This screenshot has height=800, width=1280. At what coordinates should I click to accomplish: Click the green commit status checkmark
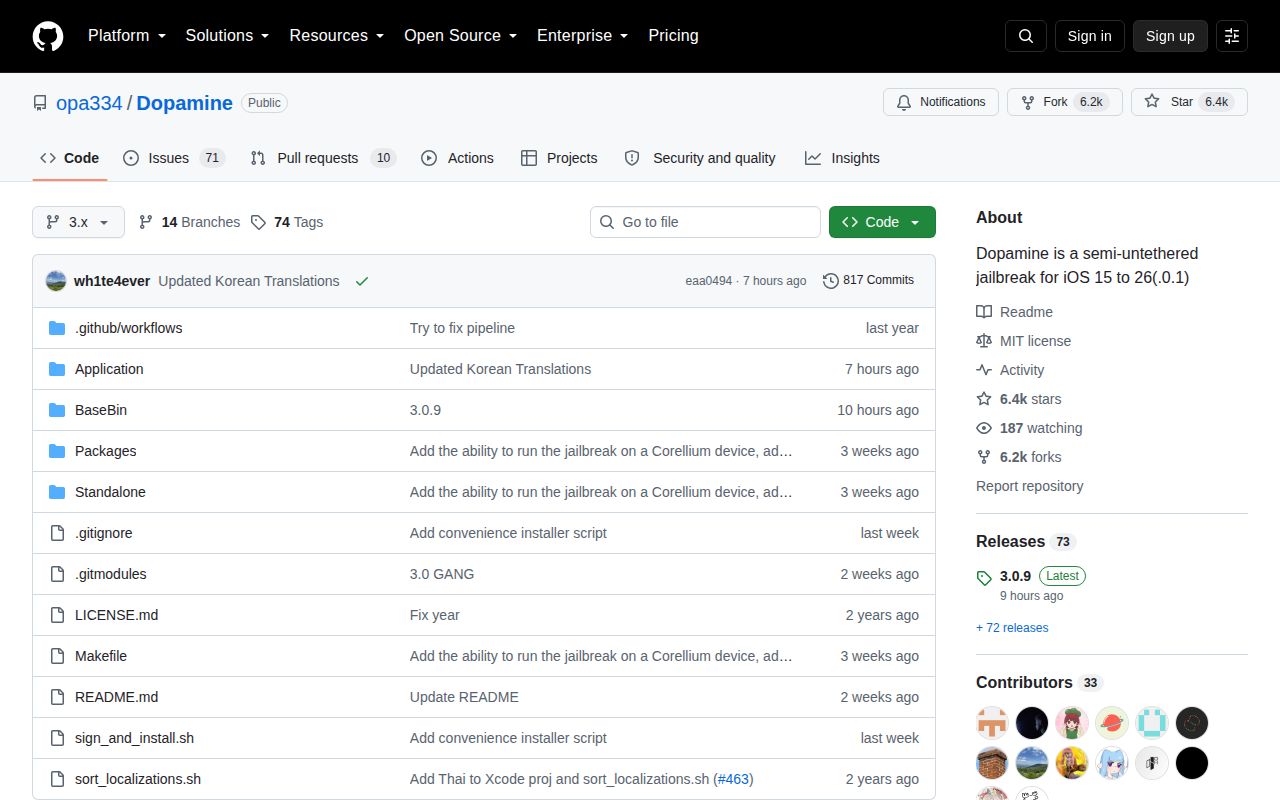pyautogui.click(x=362, y=281)
